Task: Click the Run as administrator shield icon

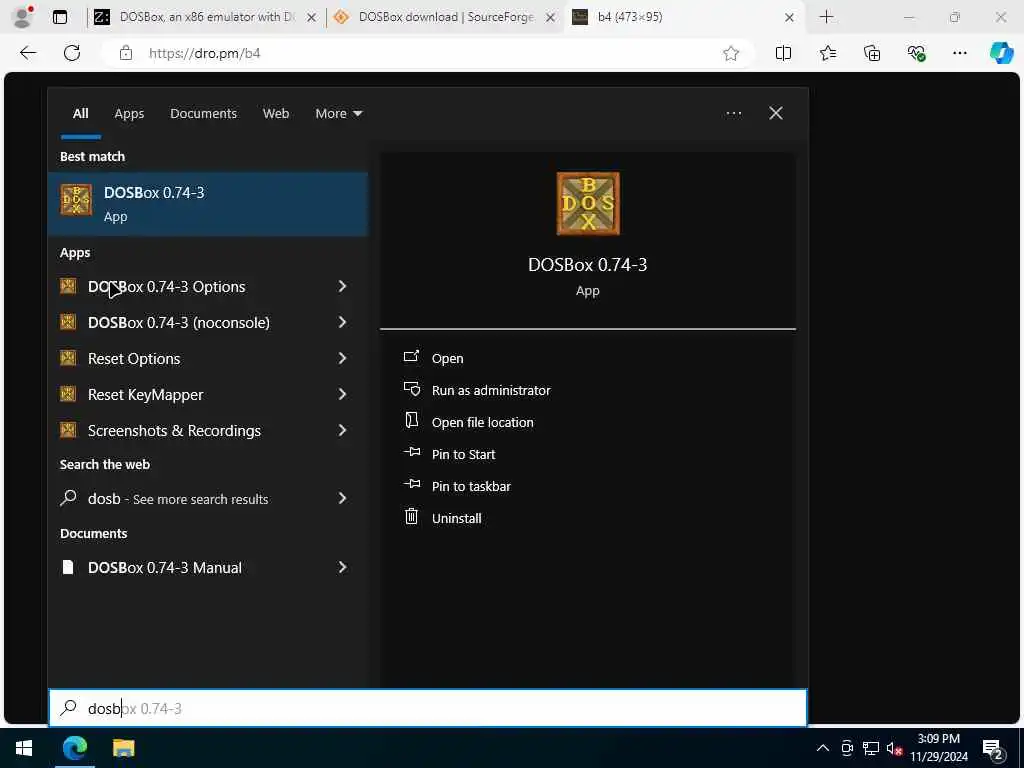Action: pyautogui.click(x=411, y=389)
